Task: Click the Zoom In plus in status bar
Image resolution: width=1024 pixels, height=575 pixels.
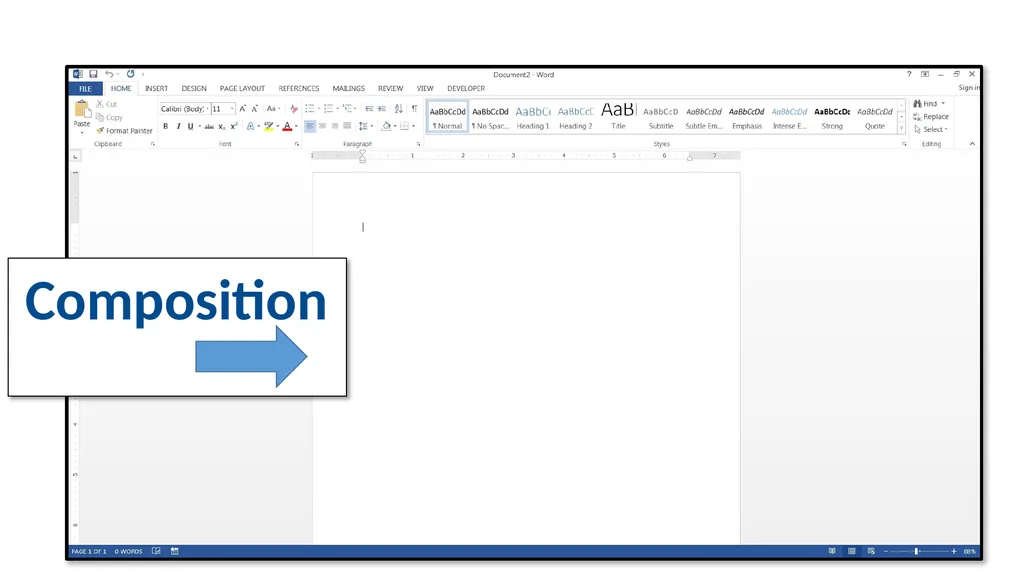Action: pos(954,551)
